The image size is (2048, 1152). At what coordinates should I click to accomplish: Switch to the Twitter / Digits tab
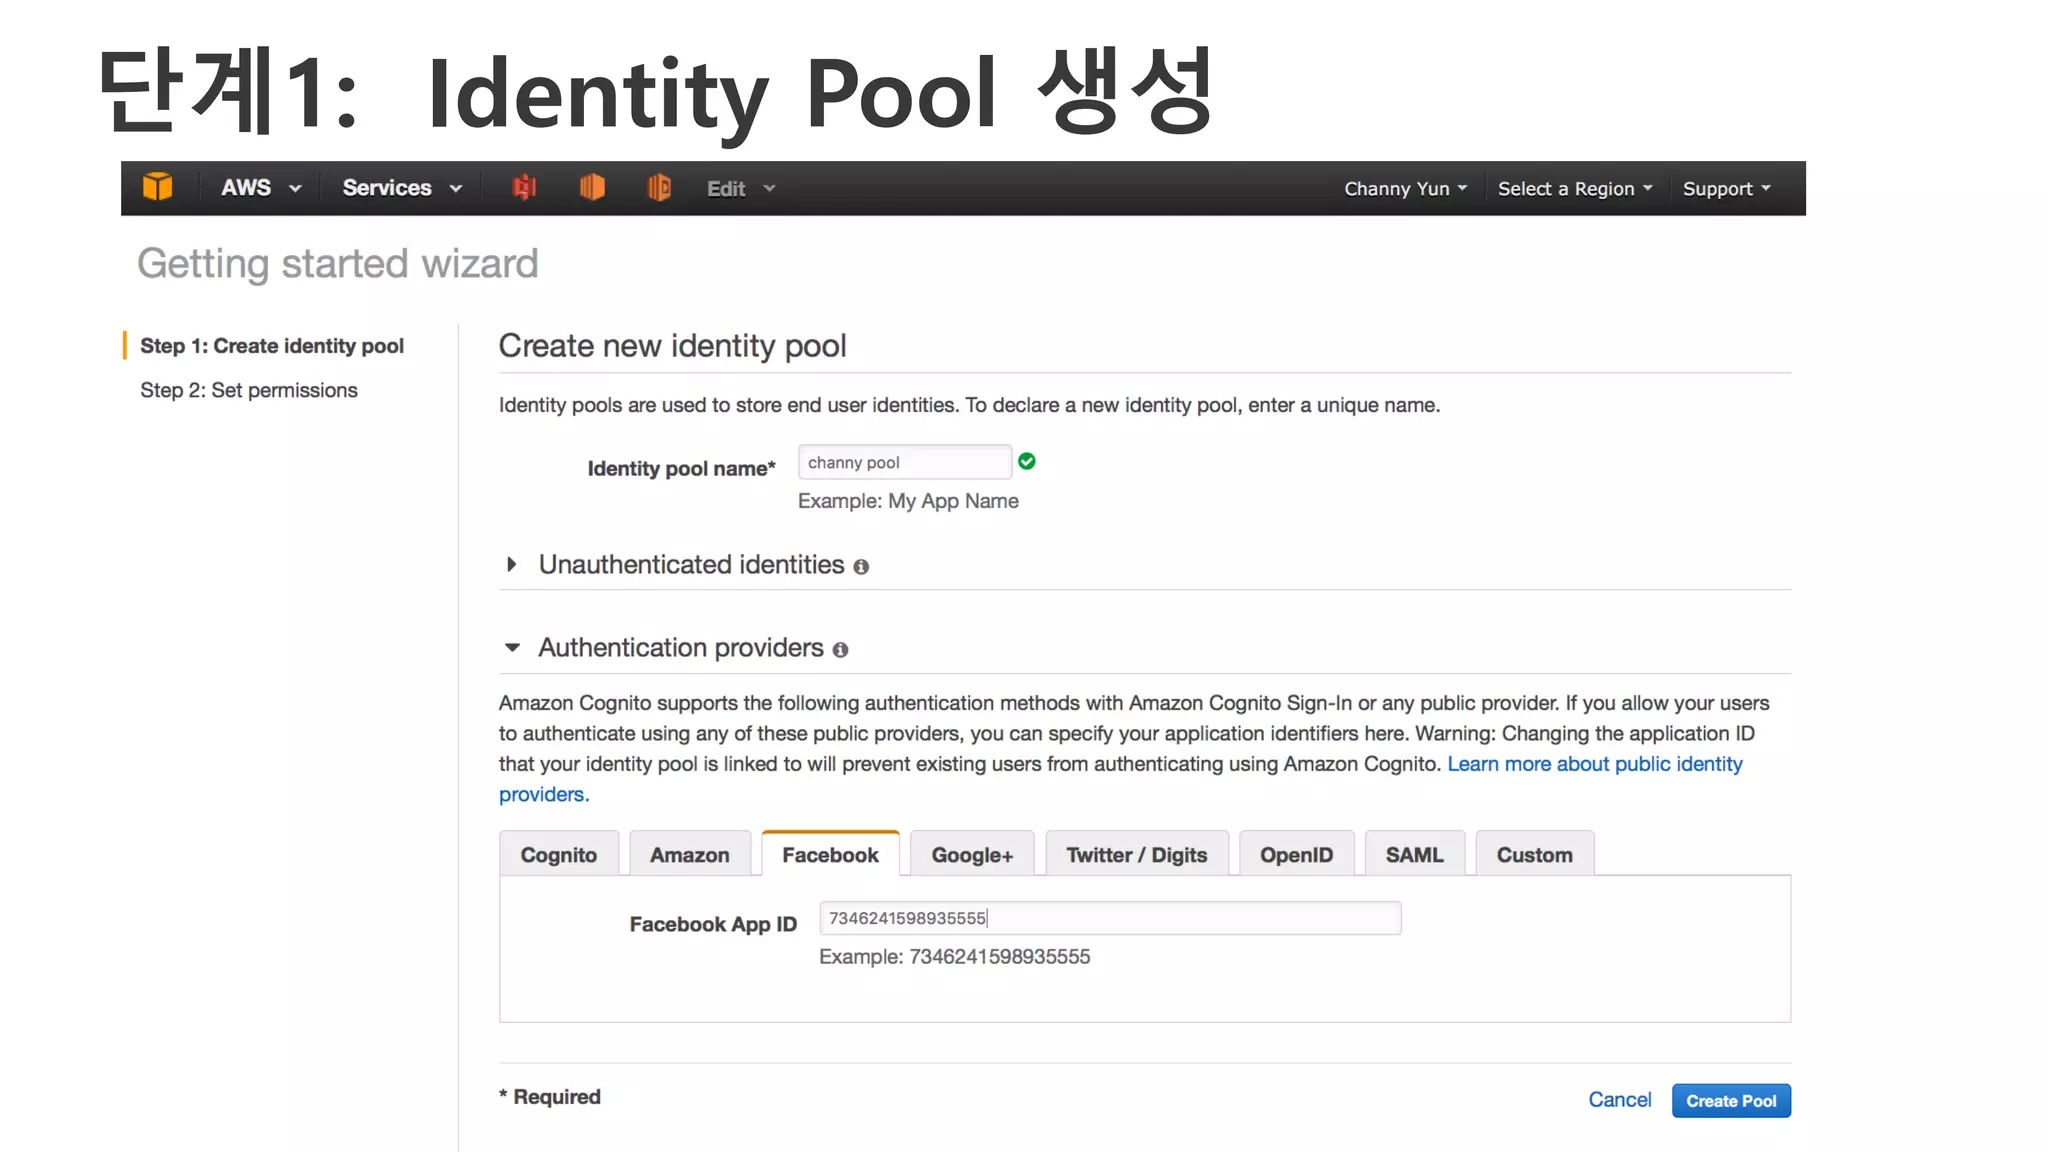click(1137, 854)
